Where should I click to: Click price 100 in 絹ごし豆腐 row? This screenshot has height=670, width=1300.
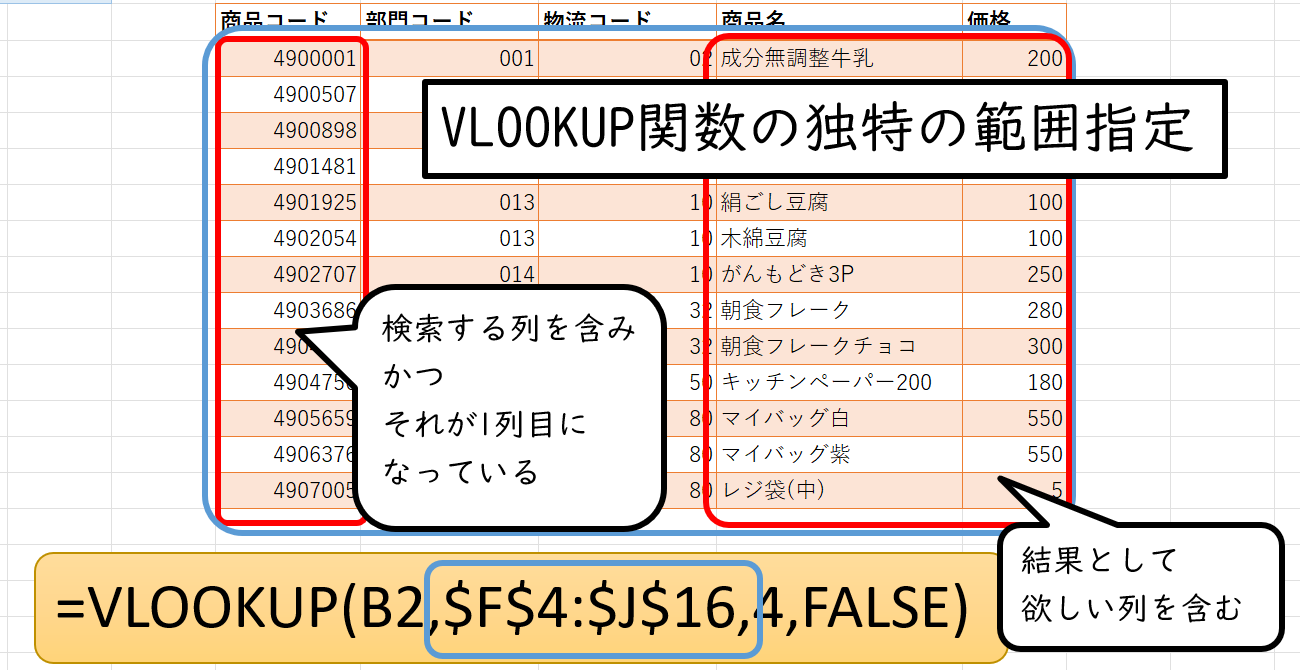pyautogui.click(x=1014, y=202)
